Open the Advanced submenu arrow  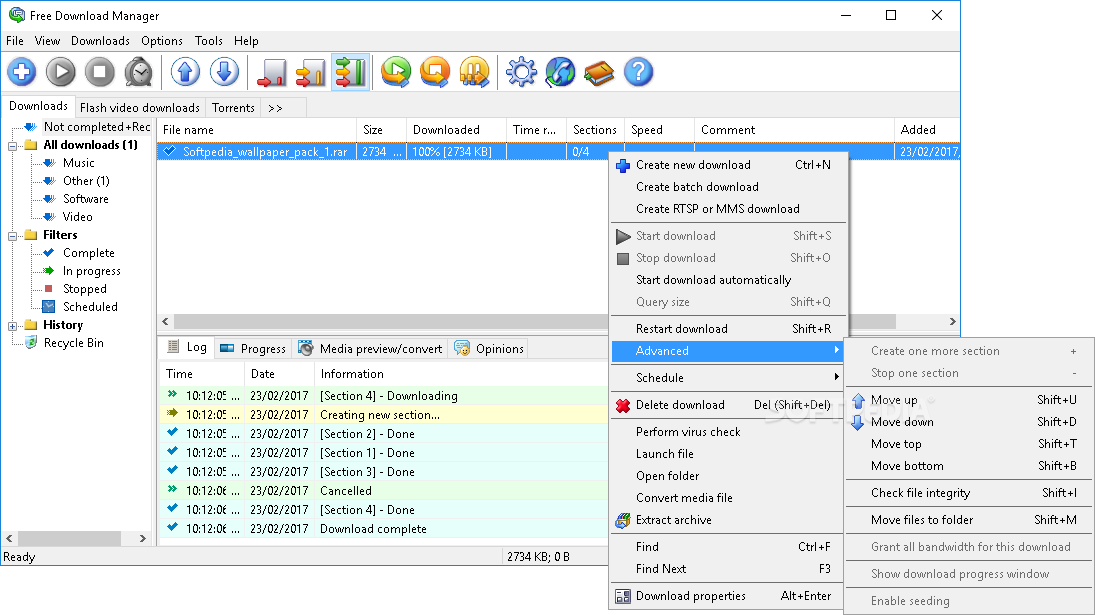pyautogui.click(x=836, y=350)
